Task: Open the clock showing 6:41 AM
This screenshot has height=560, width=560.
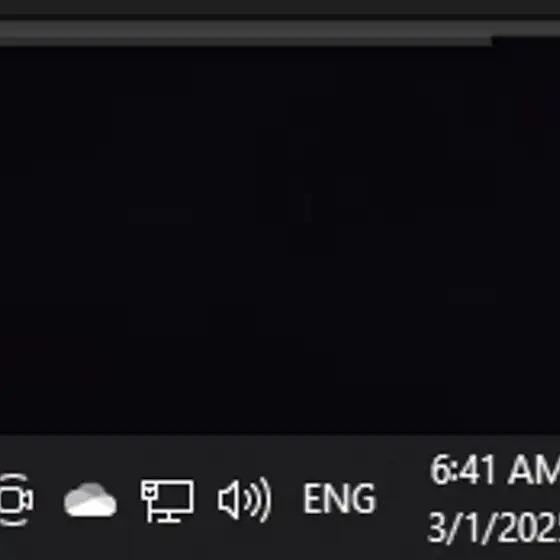Action: click(495, 470)
